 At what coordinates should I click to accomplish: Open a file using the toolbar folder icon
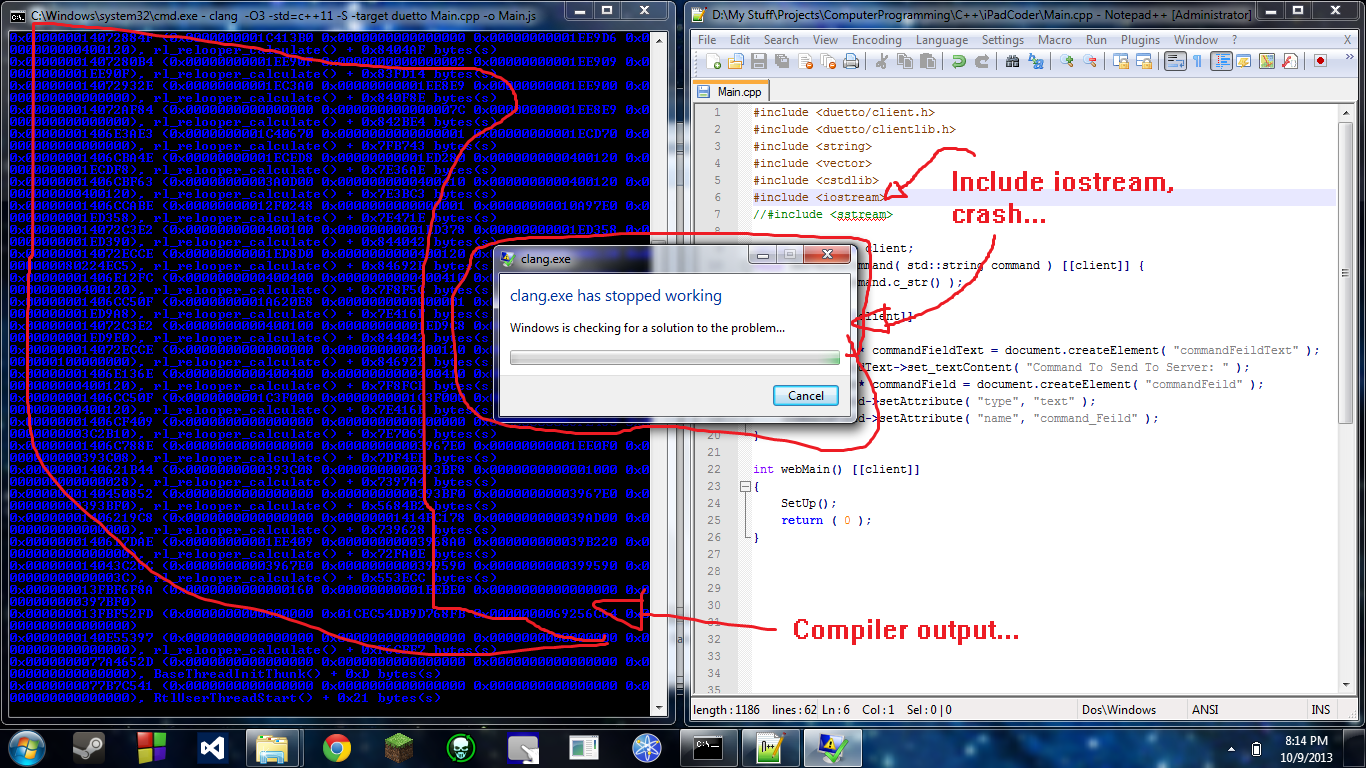coord(737,61)
